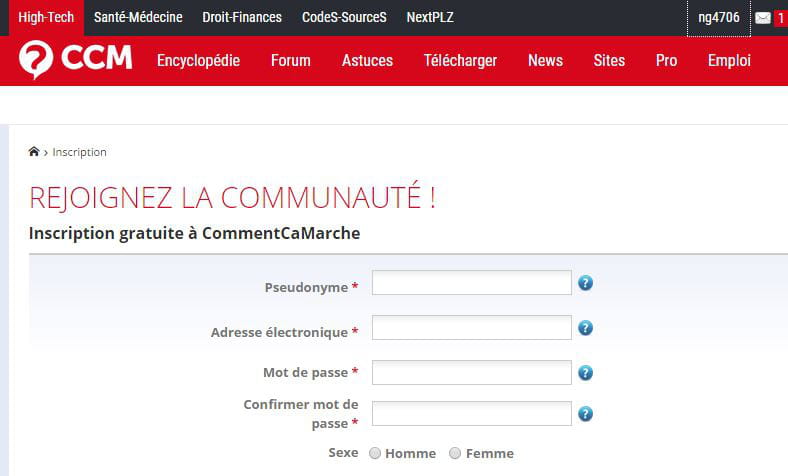Show help for Adresse électronique field

(585, 328)
